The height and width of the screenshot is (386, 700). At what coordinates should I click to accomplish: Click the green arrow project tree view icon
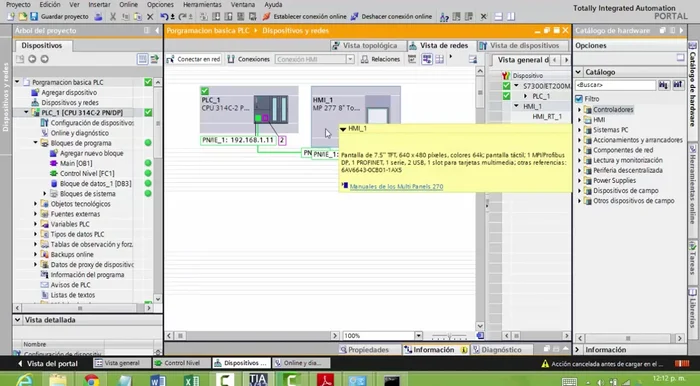pyautogui.click(x=154, y=59)
